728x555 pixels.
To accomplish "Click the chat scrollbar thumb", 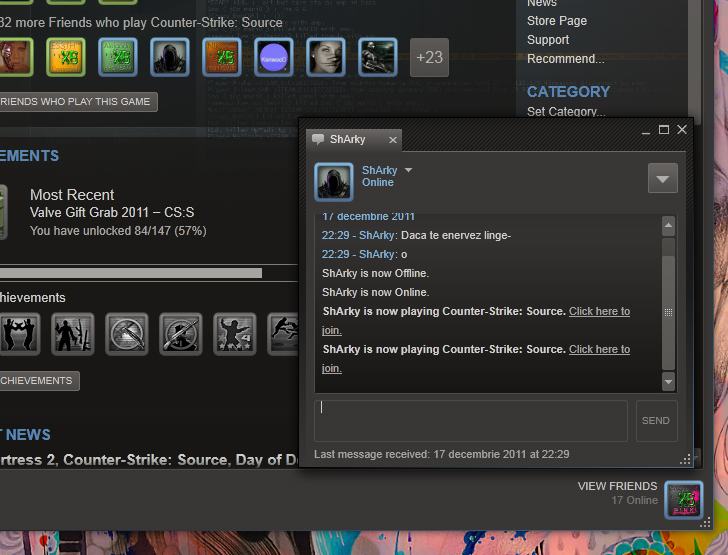I will pos(669,312).
